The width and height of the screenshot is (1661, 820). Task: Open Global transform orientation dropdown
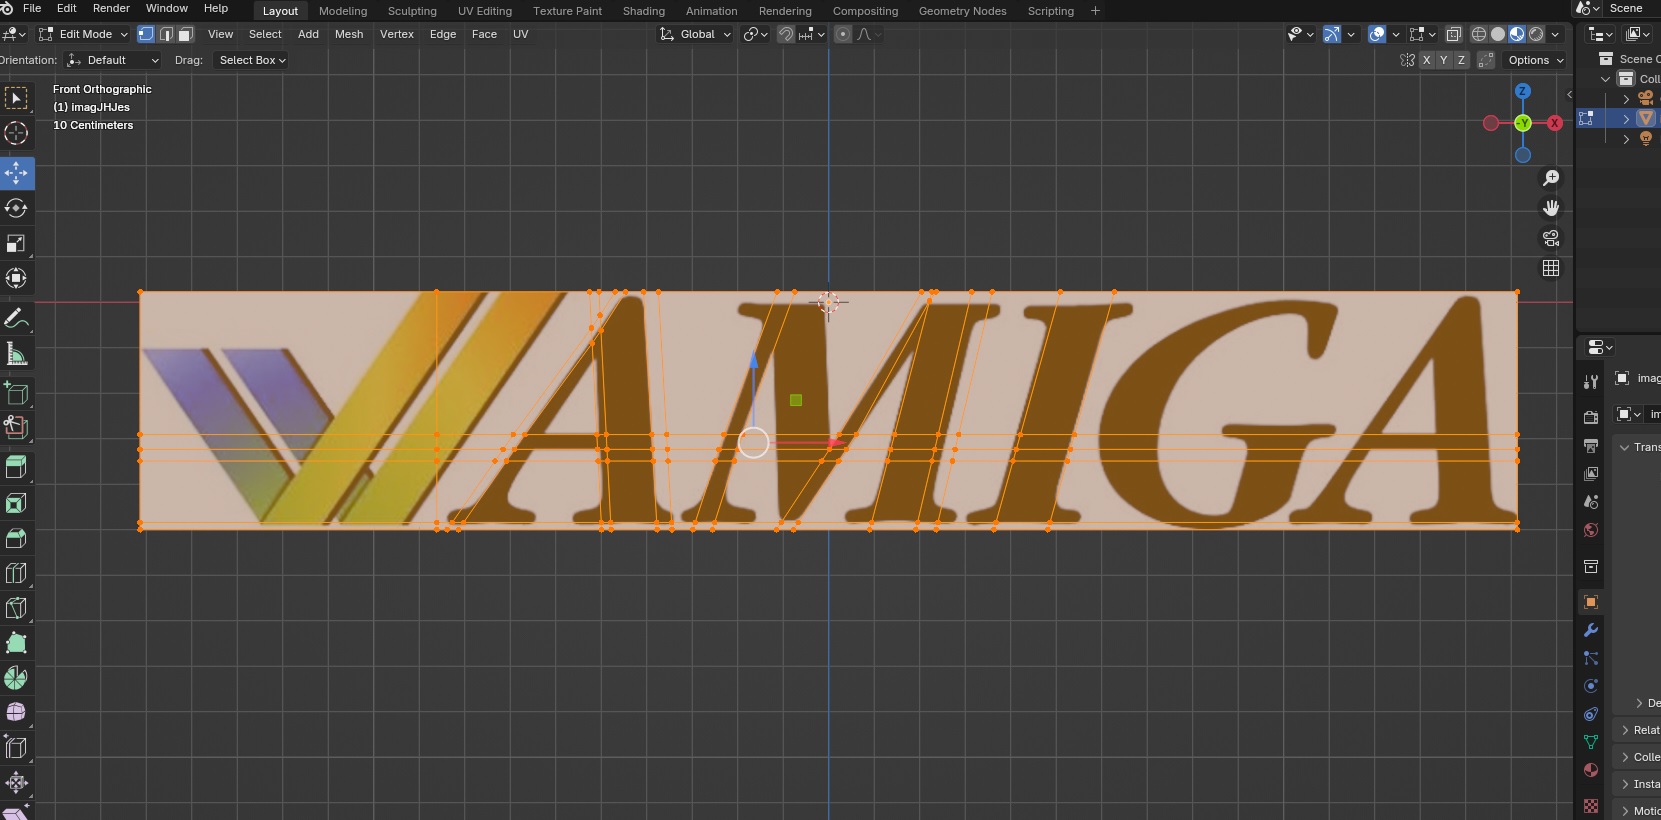tap(695, 34)
